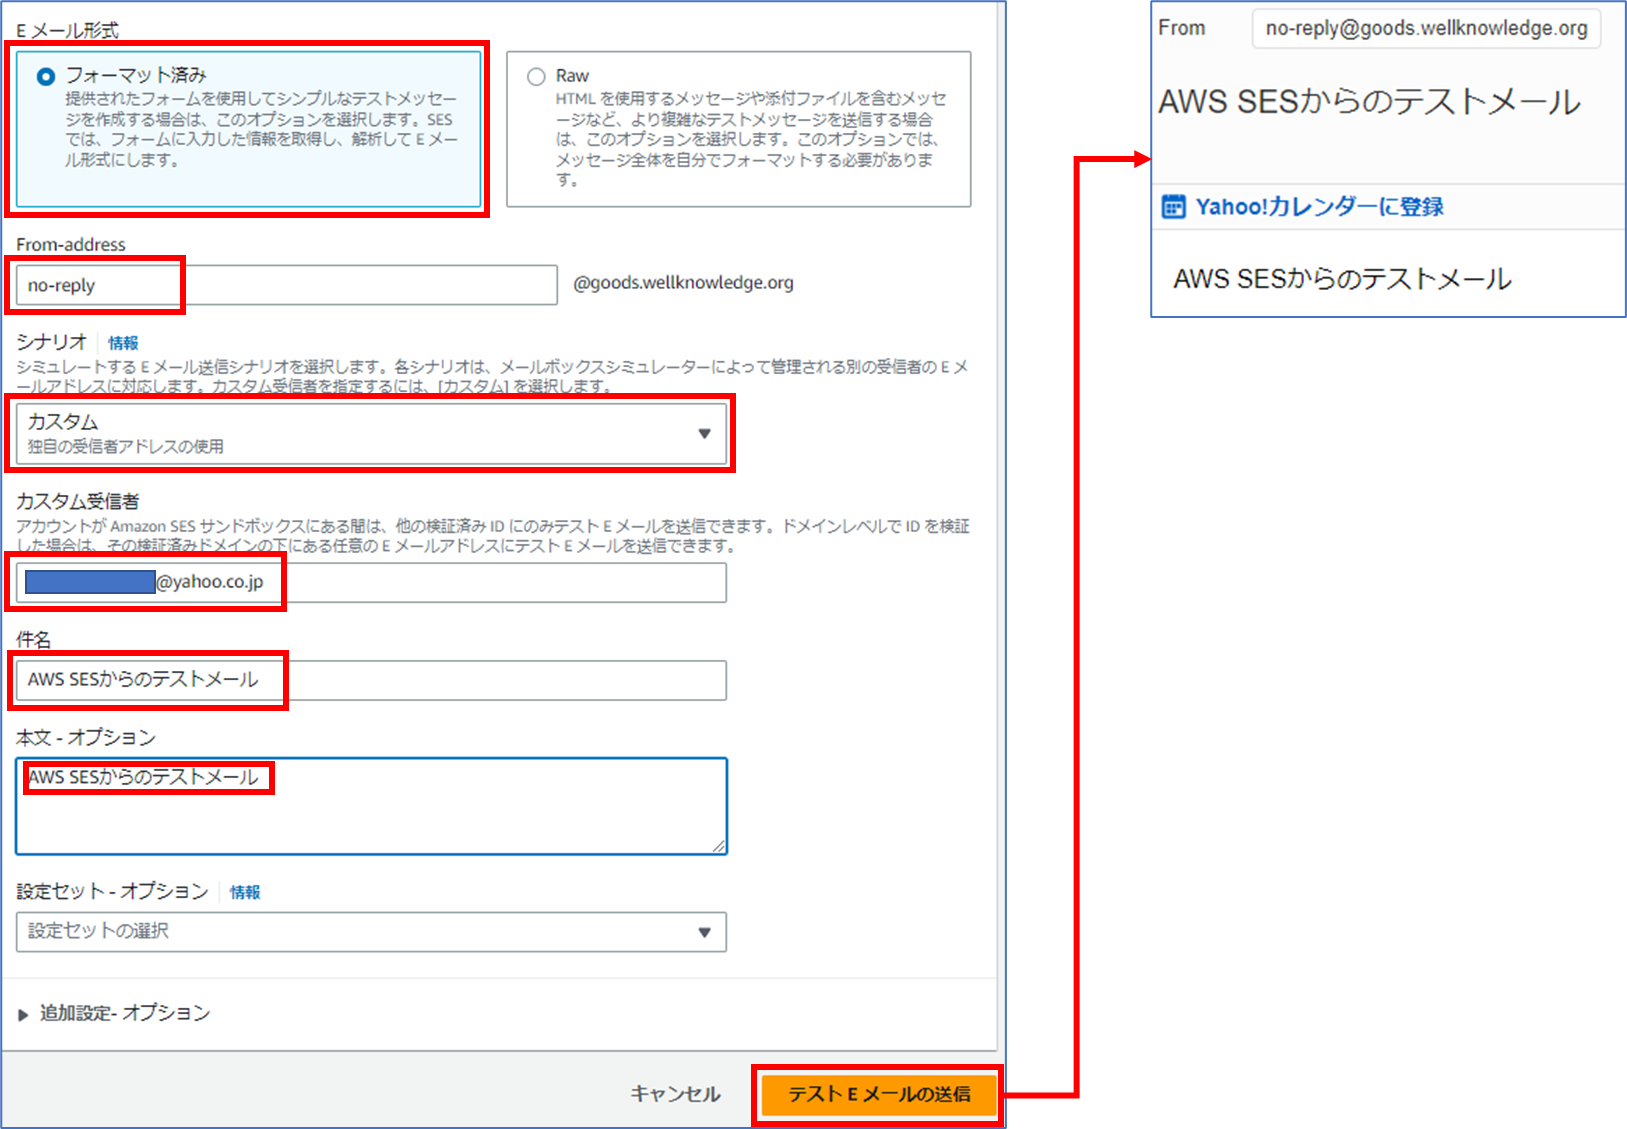Open the 情報 link beside シナリオ

tap(123, 343)
